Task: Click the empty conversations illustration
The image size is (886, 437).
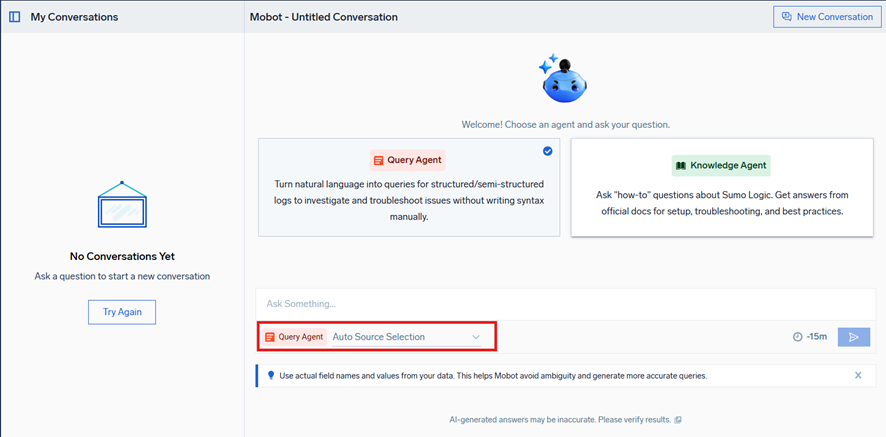Action: click(122, 207)
